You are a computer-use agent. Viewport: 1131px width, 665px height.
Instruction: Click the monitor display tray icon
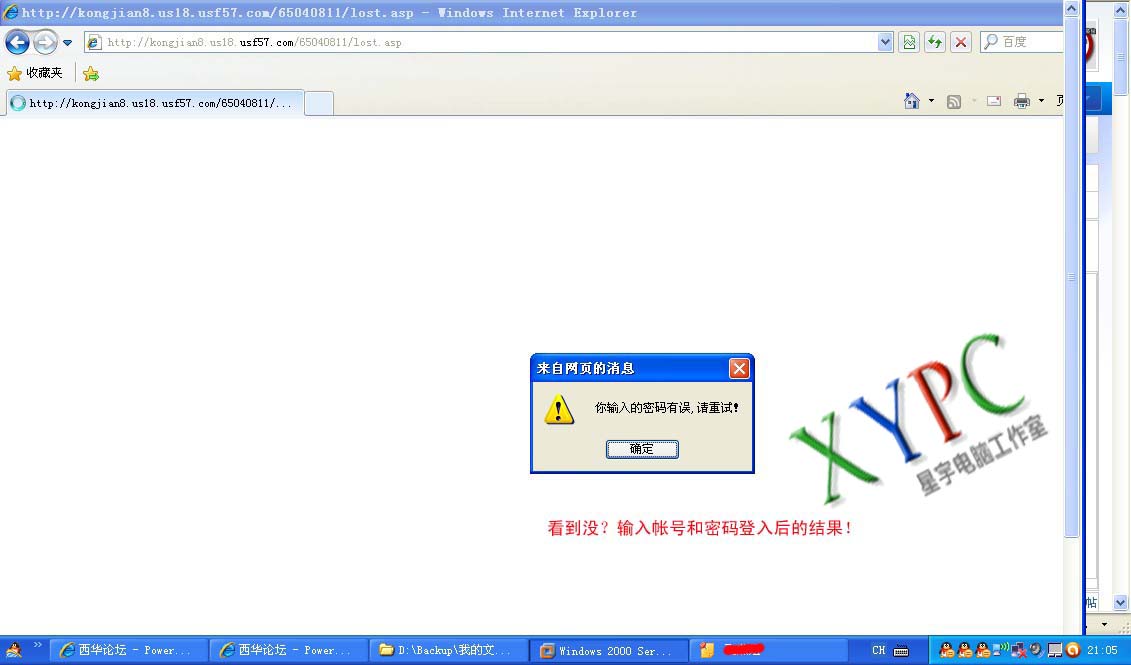1055,651
